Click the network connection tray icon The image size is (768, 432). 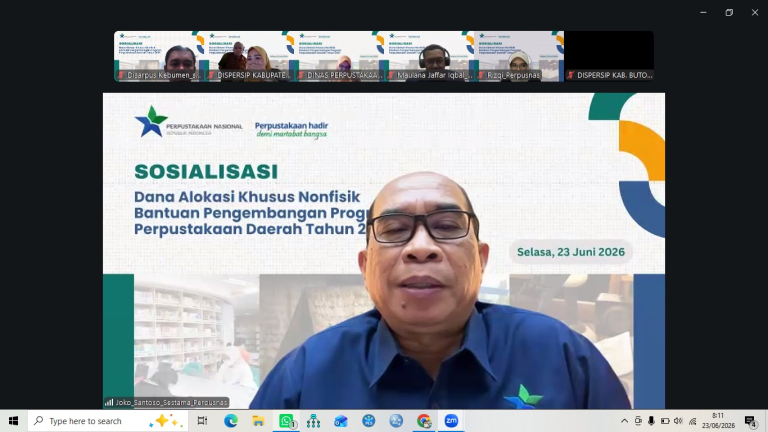pyautogui.click(x=692, y=421)
